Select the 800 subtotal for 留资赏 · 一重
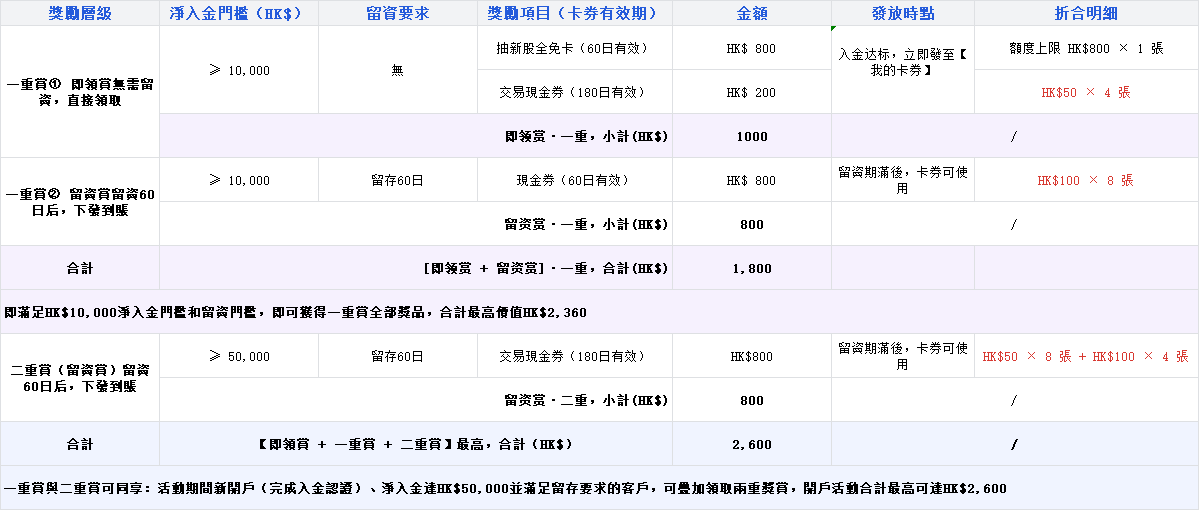This screenshot has height=510, width=1199. [752, 224]
